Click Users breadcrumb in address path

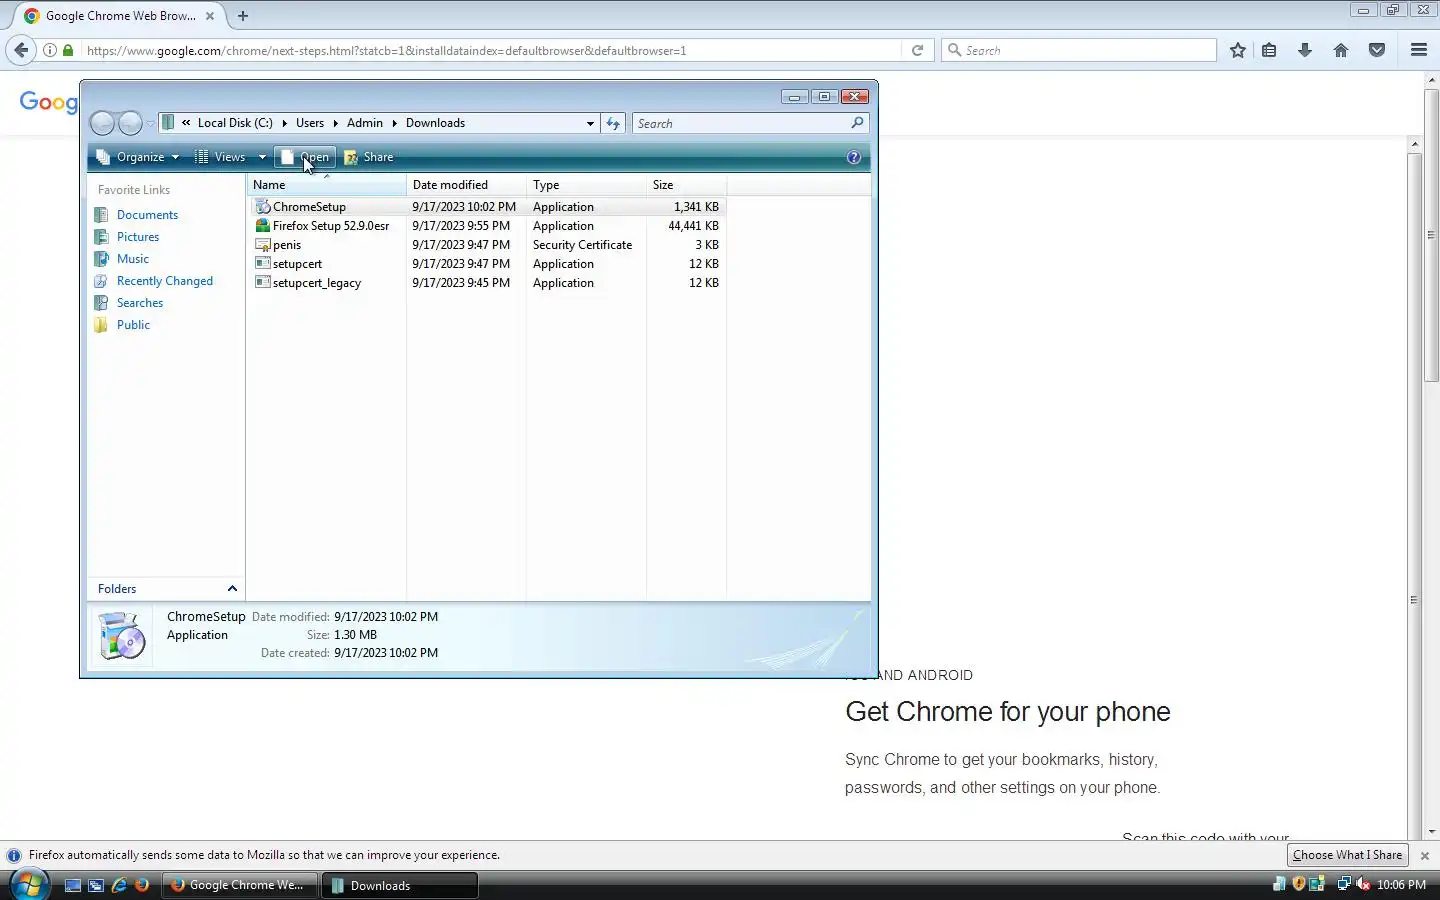(310, 123)
